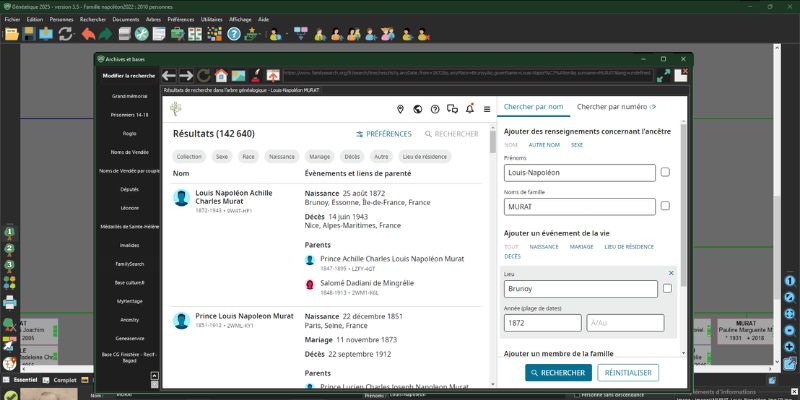The height and width of the screenshot is (400, 800).
Task: Open FamilySearch hamburger menu icon
Action: 487,109
